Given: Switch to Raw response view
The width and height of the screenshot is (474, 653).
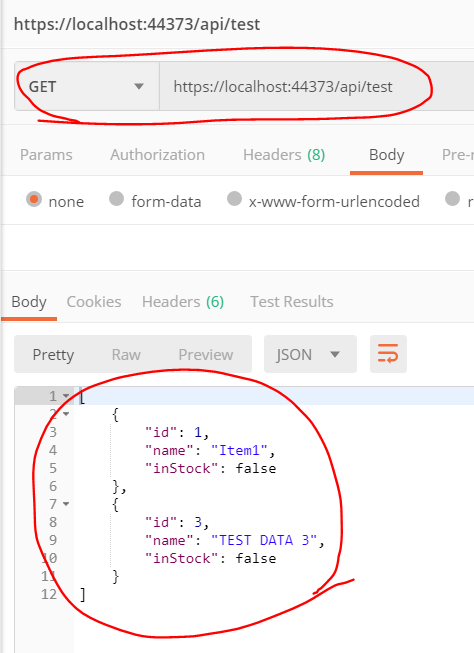Looking at the screenshot, I should pos(126,355).
